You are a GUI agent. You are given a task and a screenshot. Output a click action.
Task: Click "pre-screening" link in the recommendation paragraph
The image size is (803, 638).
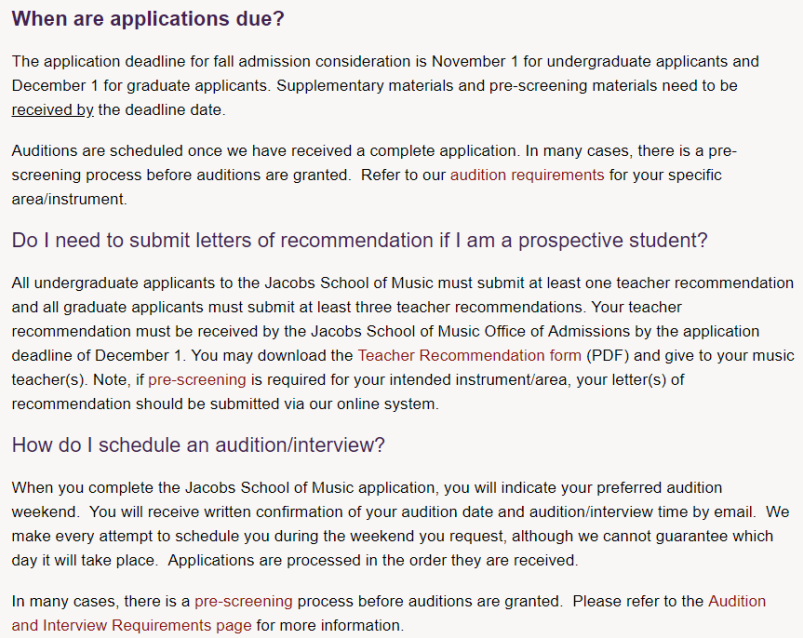click(197, 379)
